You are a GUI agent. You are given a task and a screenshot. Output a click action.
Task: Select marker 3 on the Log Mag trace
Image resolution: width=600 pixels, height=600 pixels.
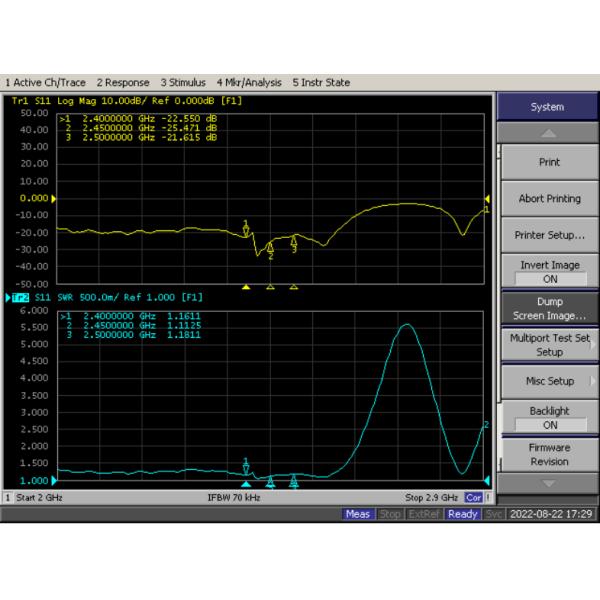pyautogui.click(x=293, y=244)
